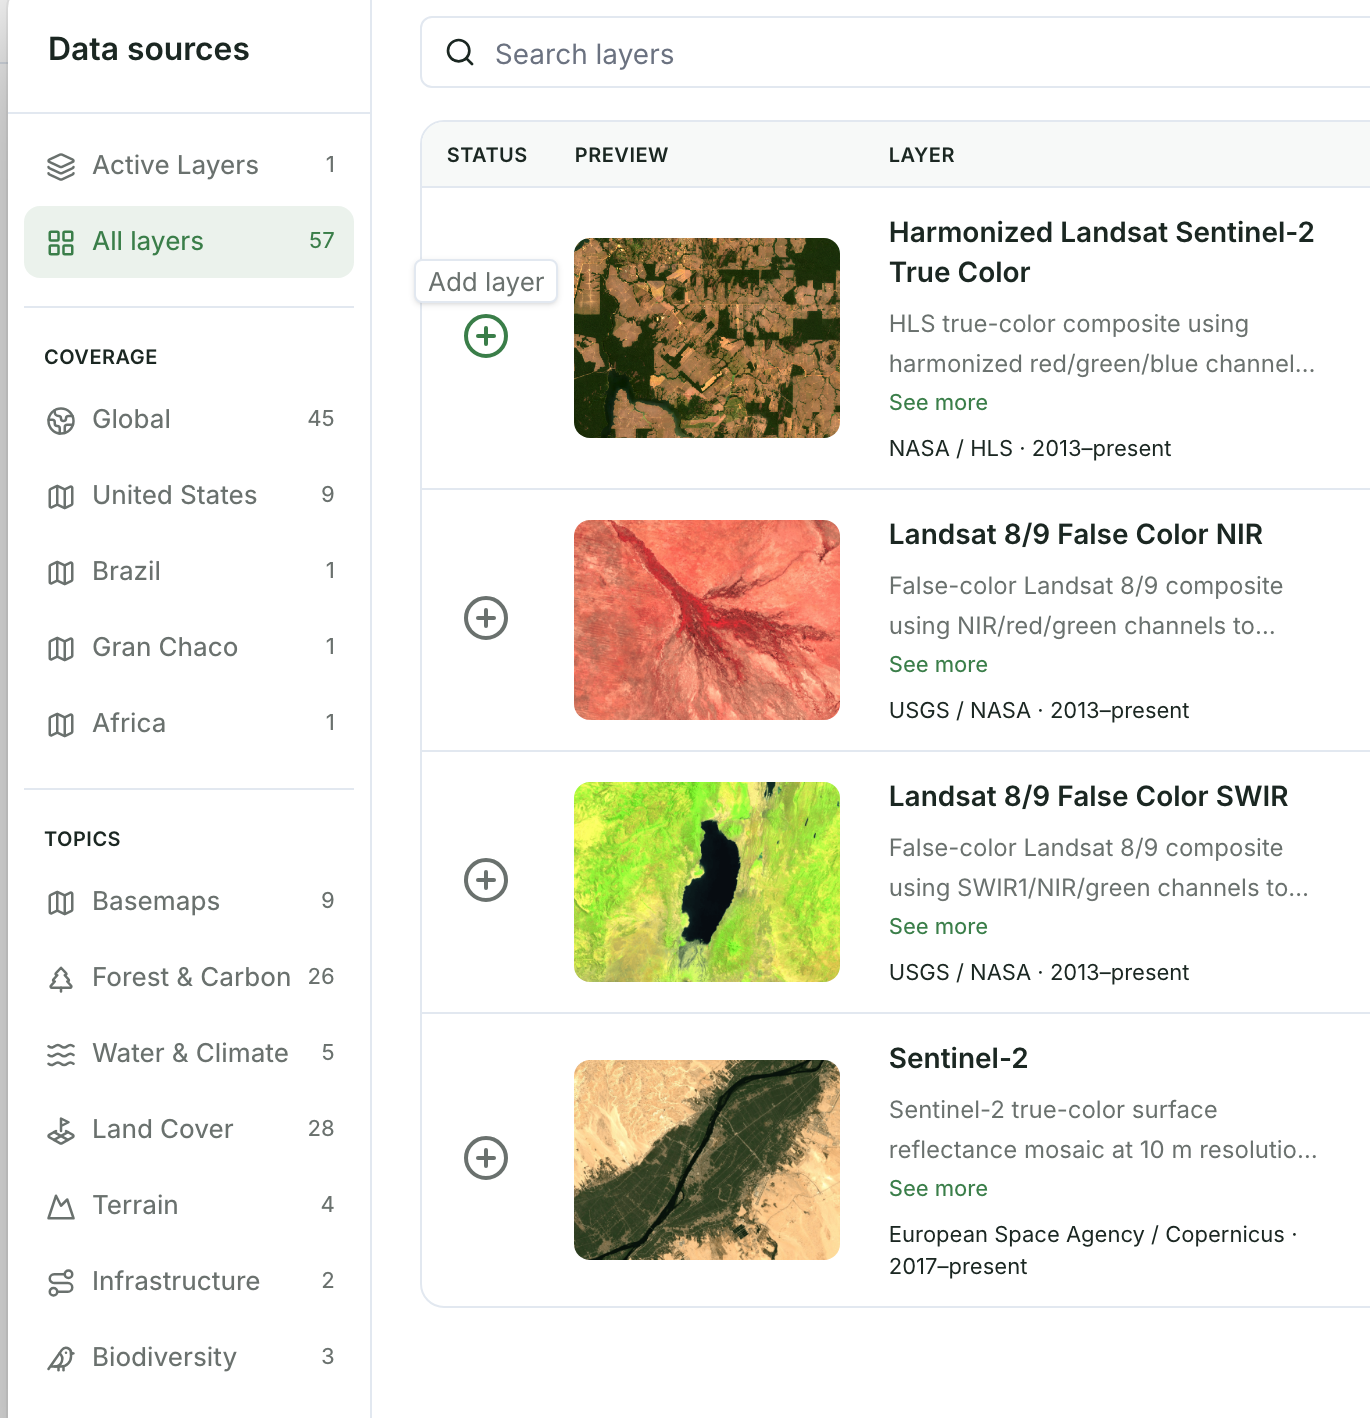The height and width of the screenshot is (1418, 1370).
Task: Open the Terrain topic
Action: click(189, 1205)
